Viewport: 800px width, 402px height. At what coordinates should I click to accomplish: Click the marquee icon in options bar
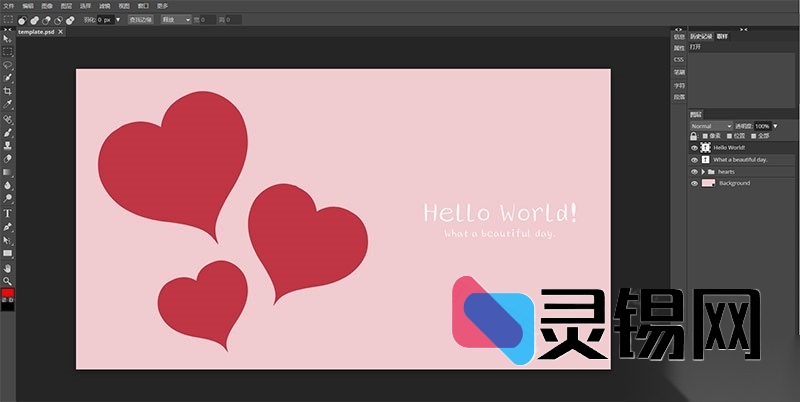tap(8, 20)
